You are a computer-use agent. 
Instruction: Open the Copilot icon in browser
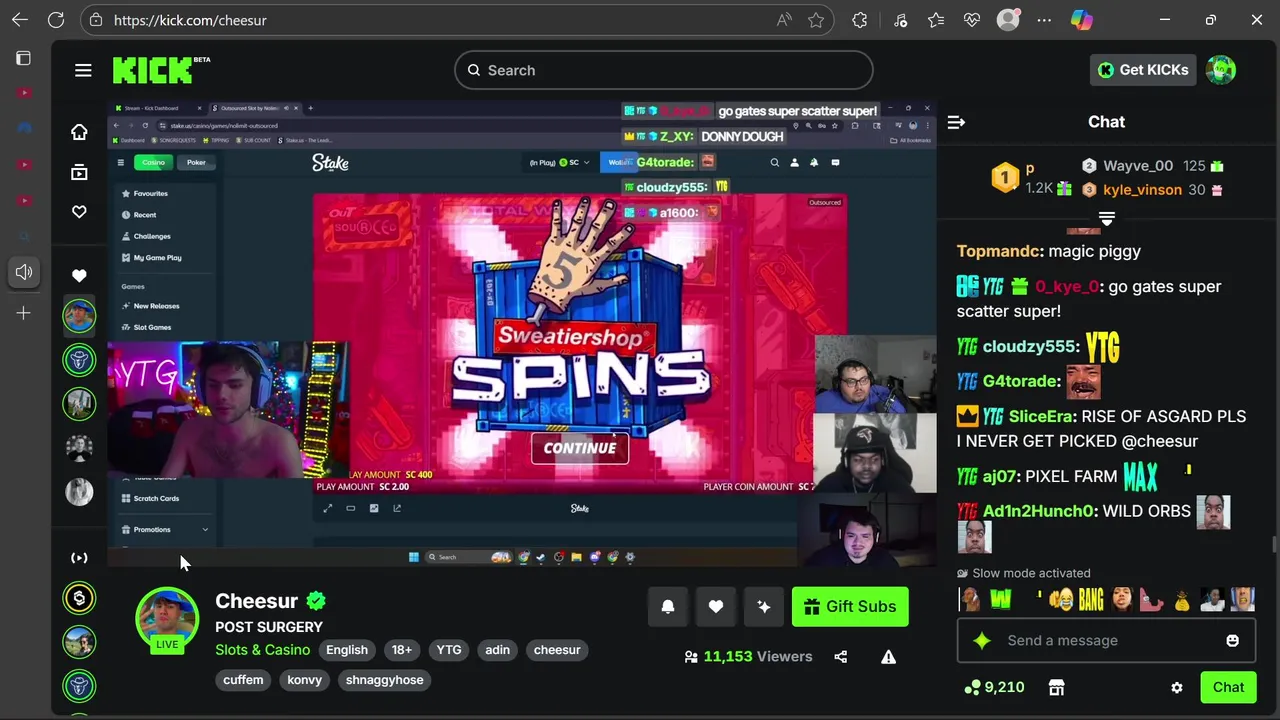1081,20
